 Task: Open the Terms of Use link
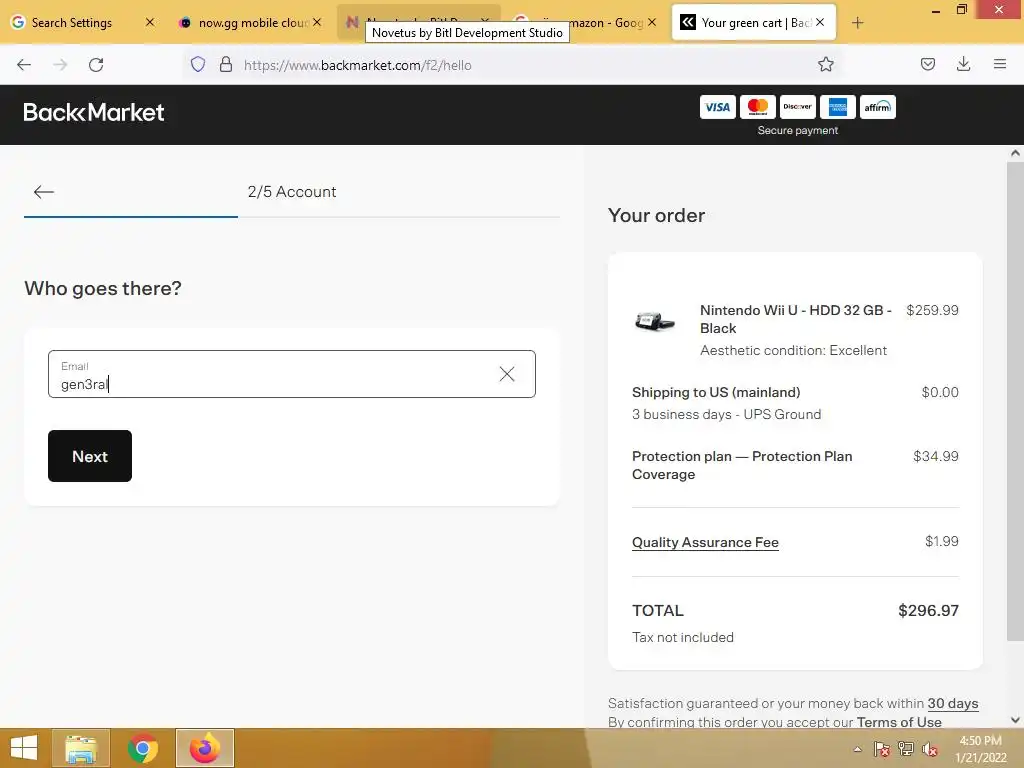(899, 722)
